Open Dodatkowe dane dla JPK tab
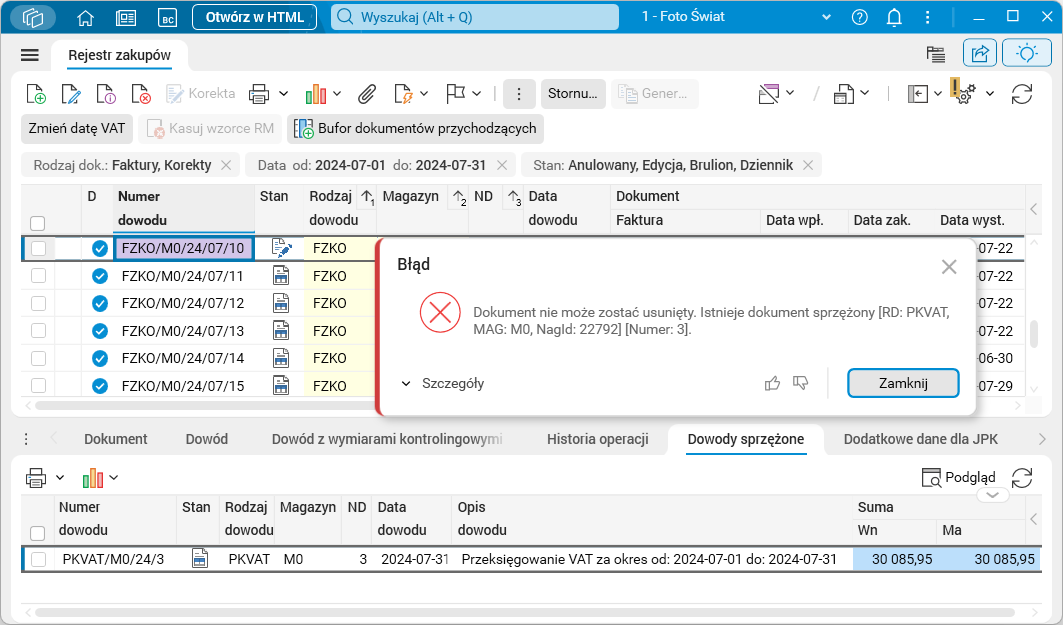This screenshot has width=1063, height=625. click(921, 439)
